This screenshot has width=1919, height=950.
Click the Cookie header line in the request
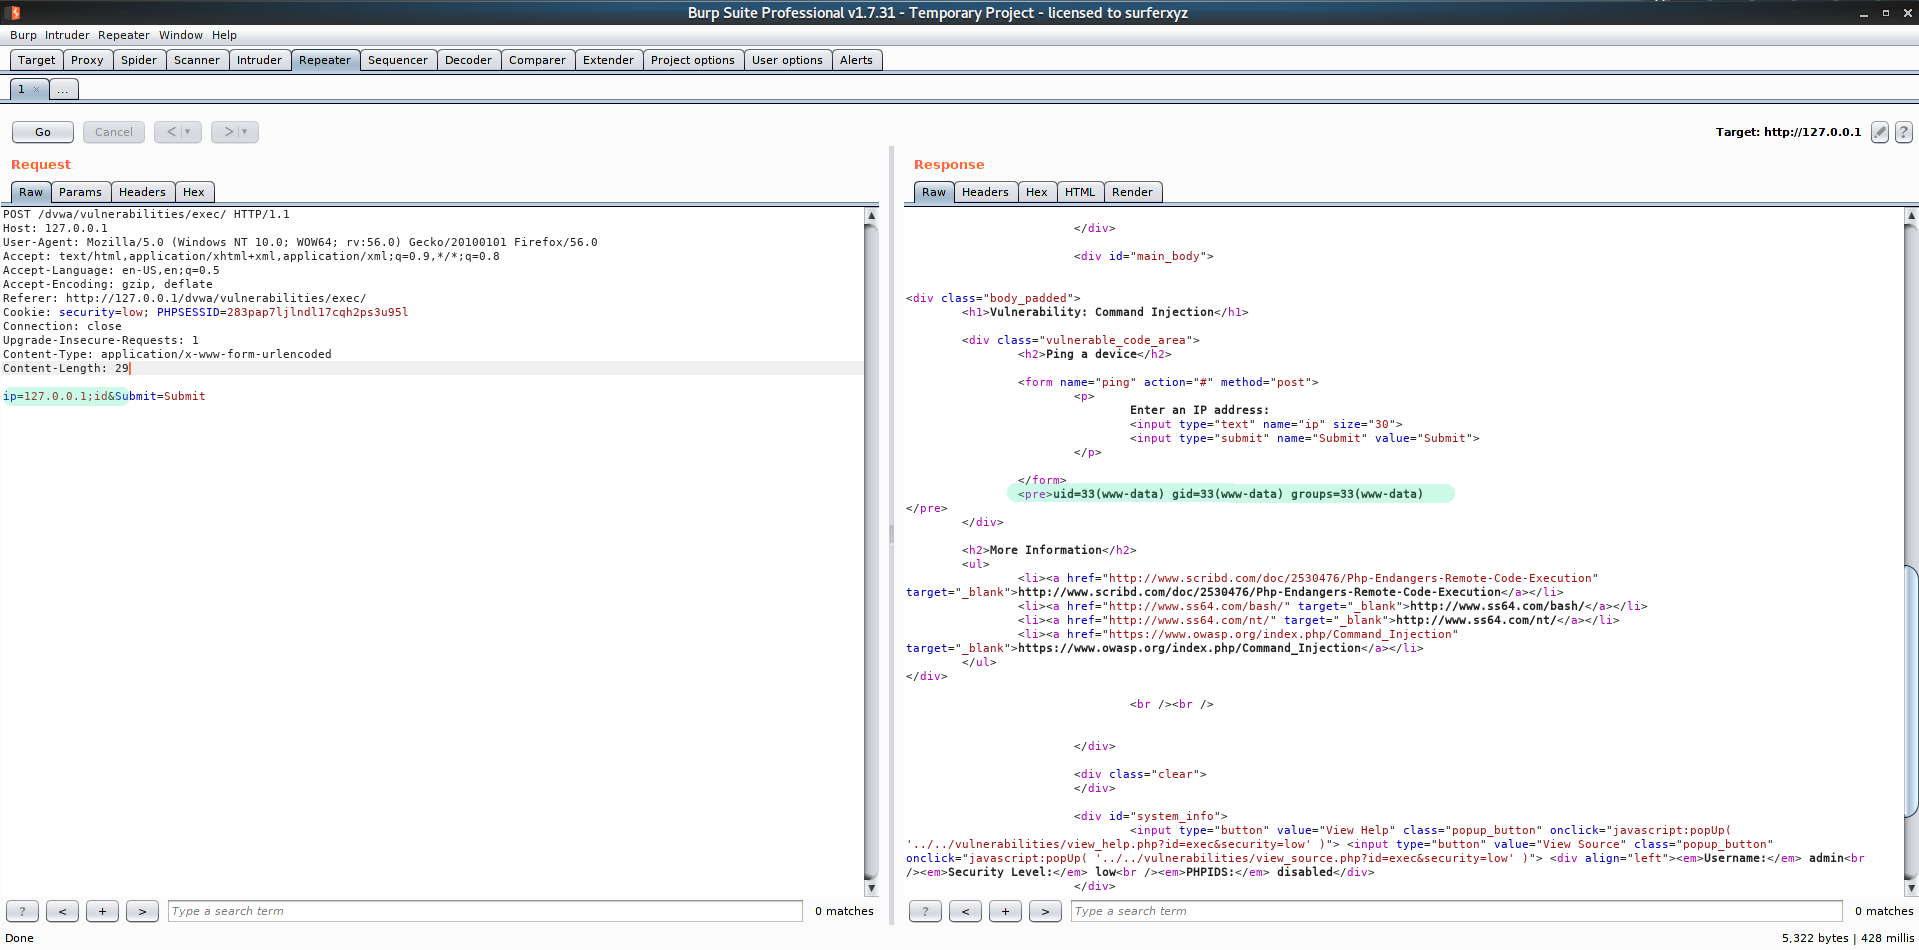pos(205,312)
